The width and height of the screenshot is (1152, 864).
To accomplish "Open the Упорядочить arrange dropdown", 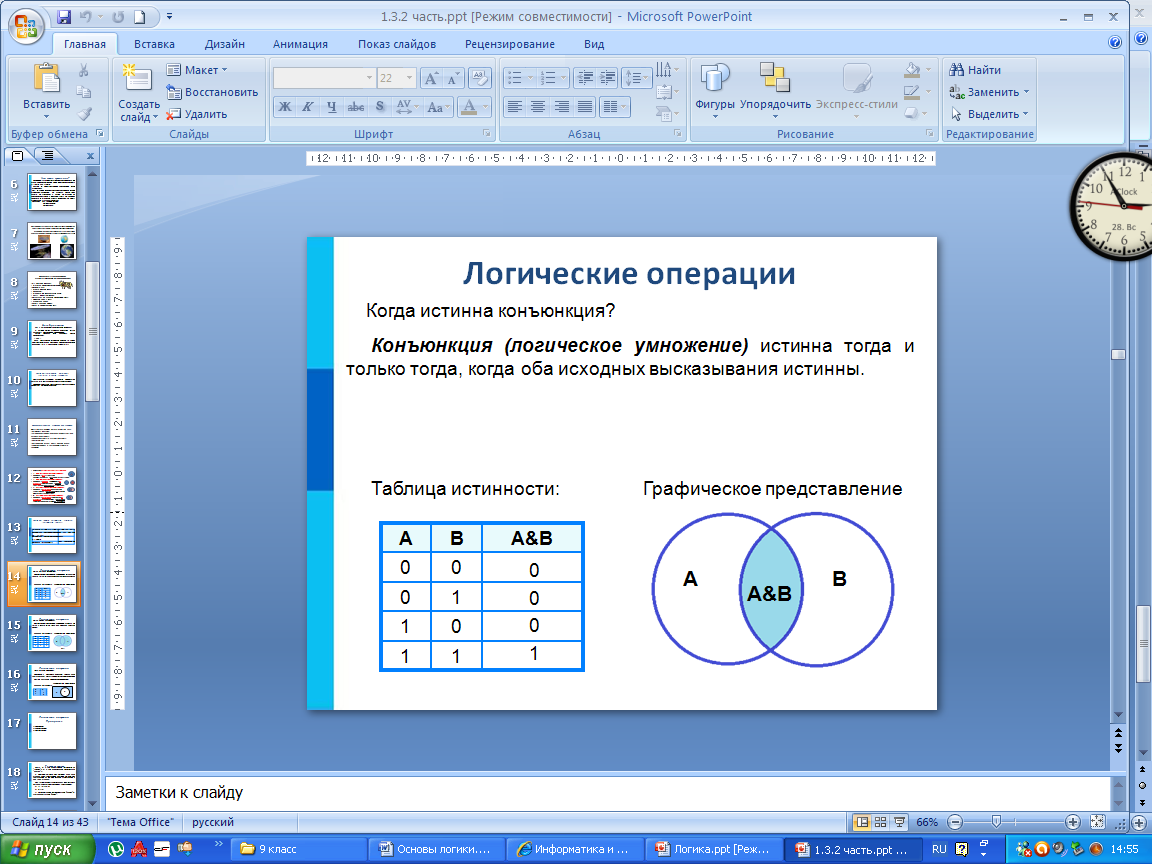I will pos(775,90).
